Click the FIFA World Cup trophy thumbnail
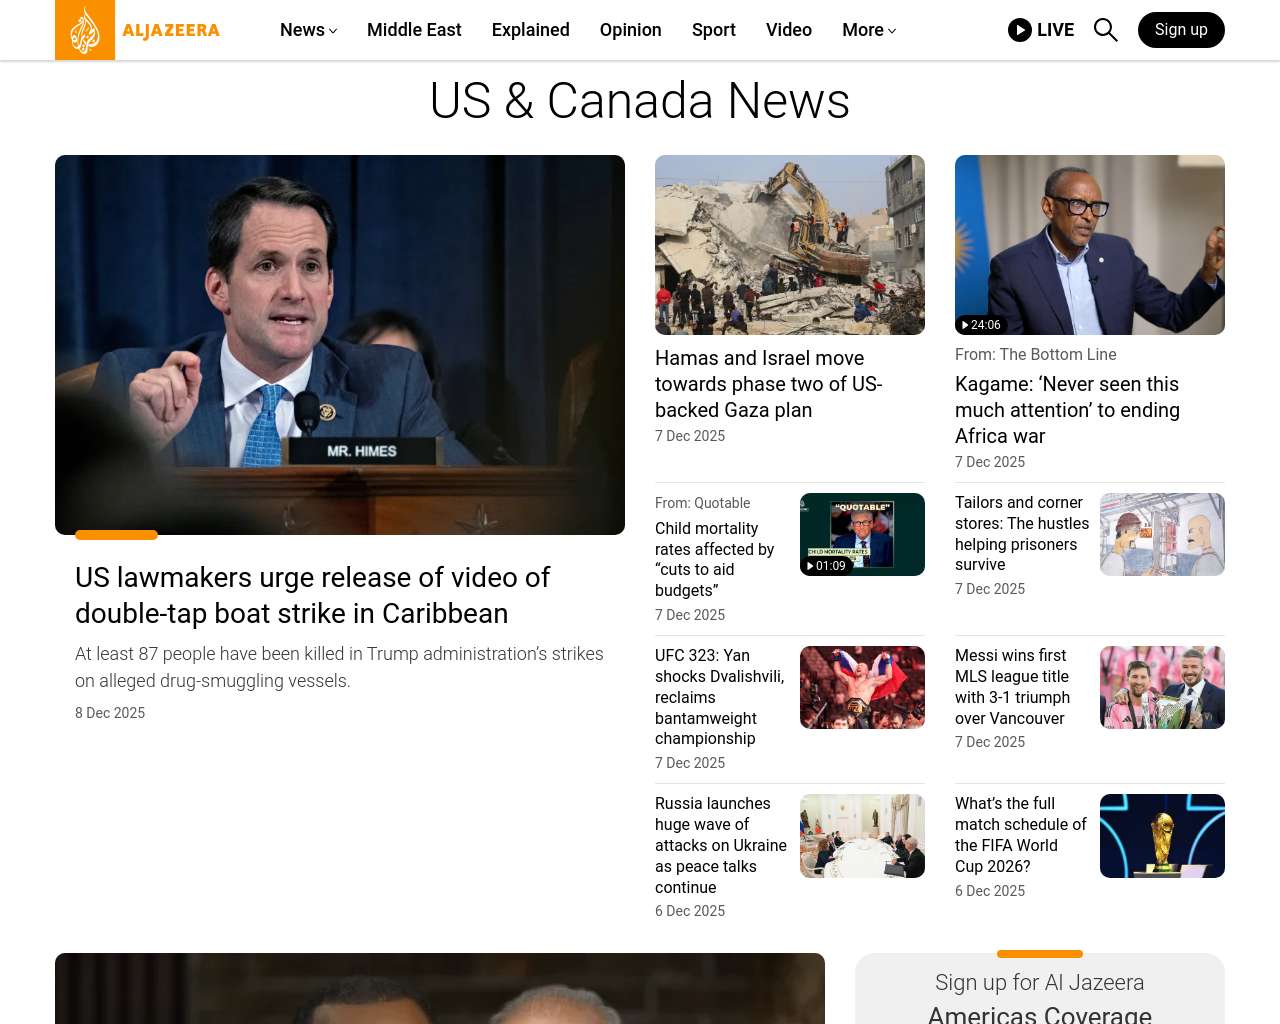This screenshot has width=1280, height=1024. (1162, 836)
